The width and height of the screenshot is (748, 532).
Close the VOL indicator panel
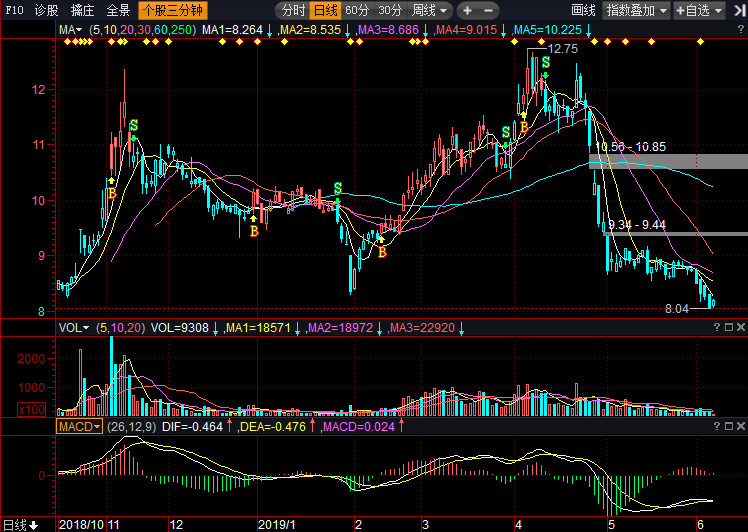point(739,327)
